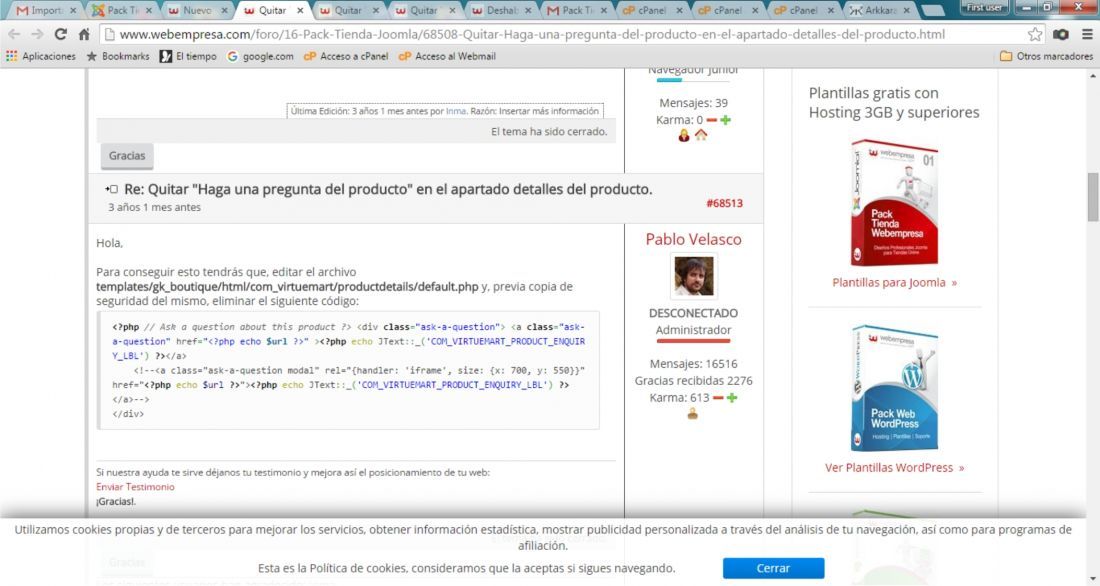Click the Pack Web WordPress box image
The image size is (1100, 586).
point(894,388)
